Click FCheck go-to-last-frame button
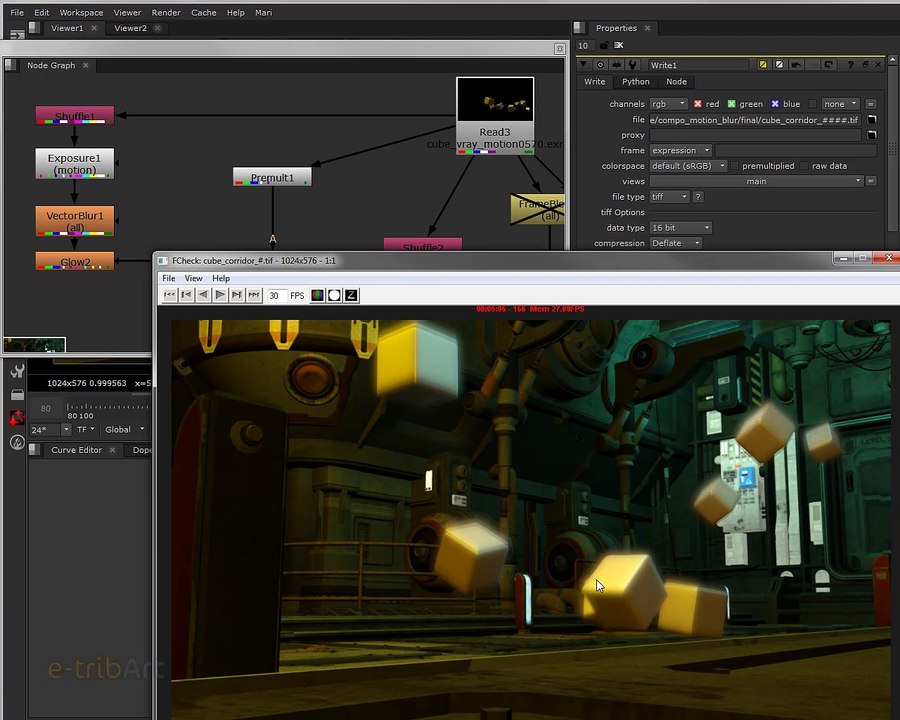The image size is (900, 720). [254, 295]
